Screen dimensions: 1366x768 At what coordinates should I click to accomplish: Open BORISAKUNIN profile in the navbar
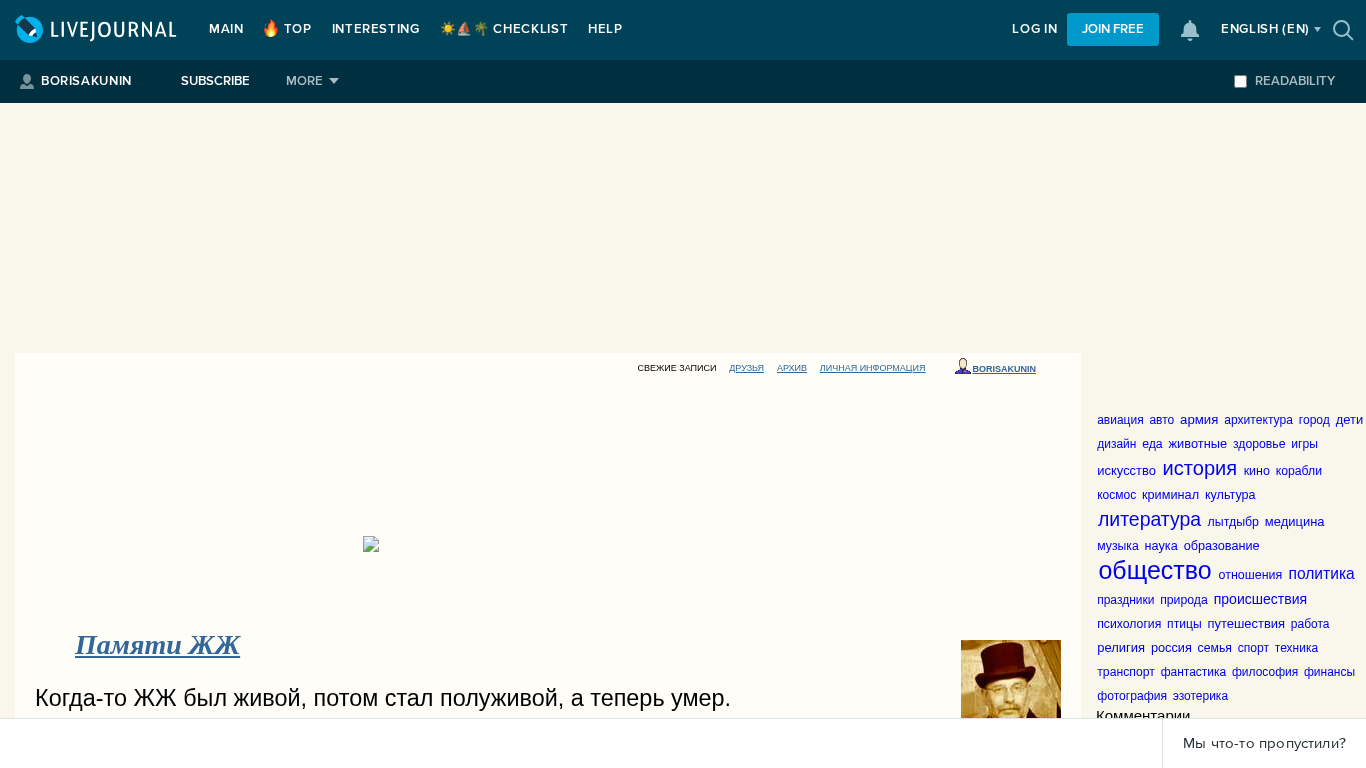(86, 81)
